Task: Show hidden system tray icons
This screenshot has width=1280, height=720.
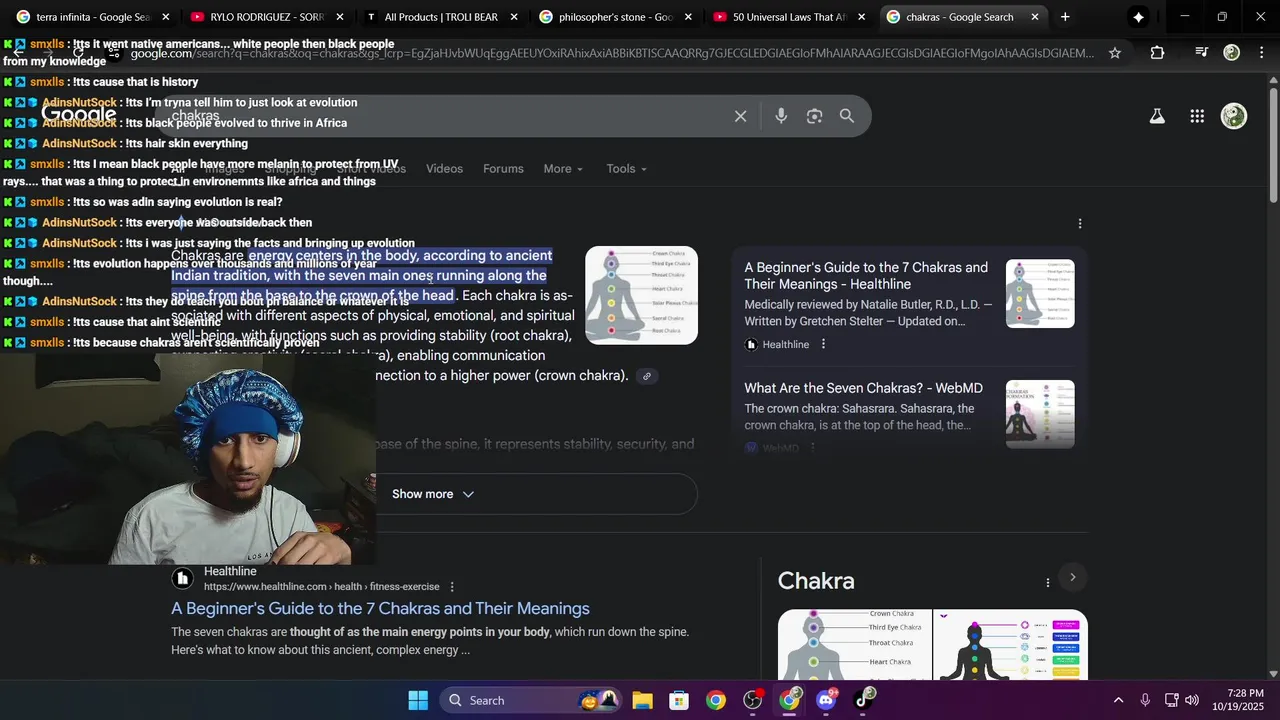Action: click(x=1118, y=700)
